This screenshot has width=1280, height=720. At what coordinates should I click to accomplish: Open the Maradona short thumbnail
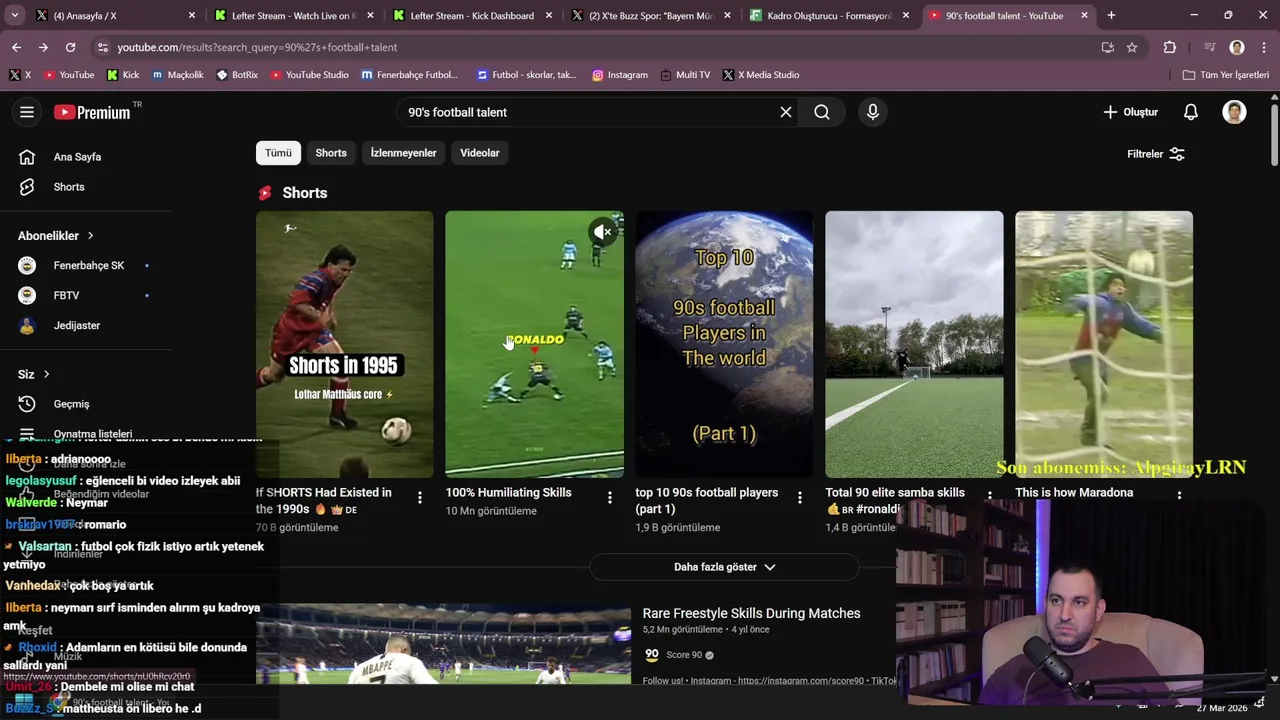pos(1104,344)
